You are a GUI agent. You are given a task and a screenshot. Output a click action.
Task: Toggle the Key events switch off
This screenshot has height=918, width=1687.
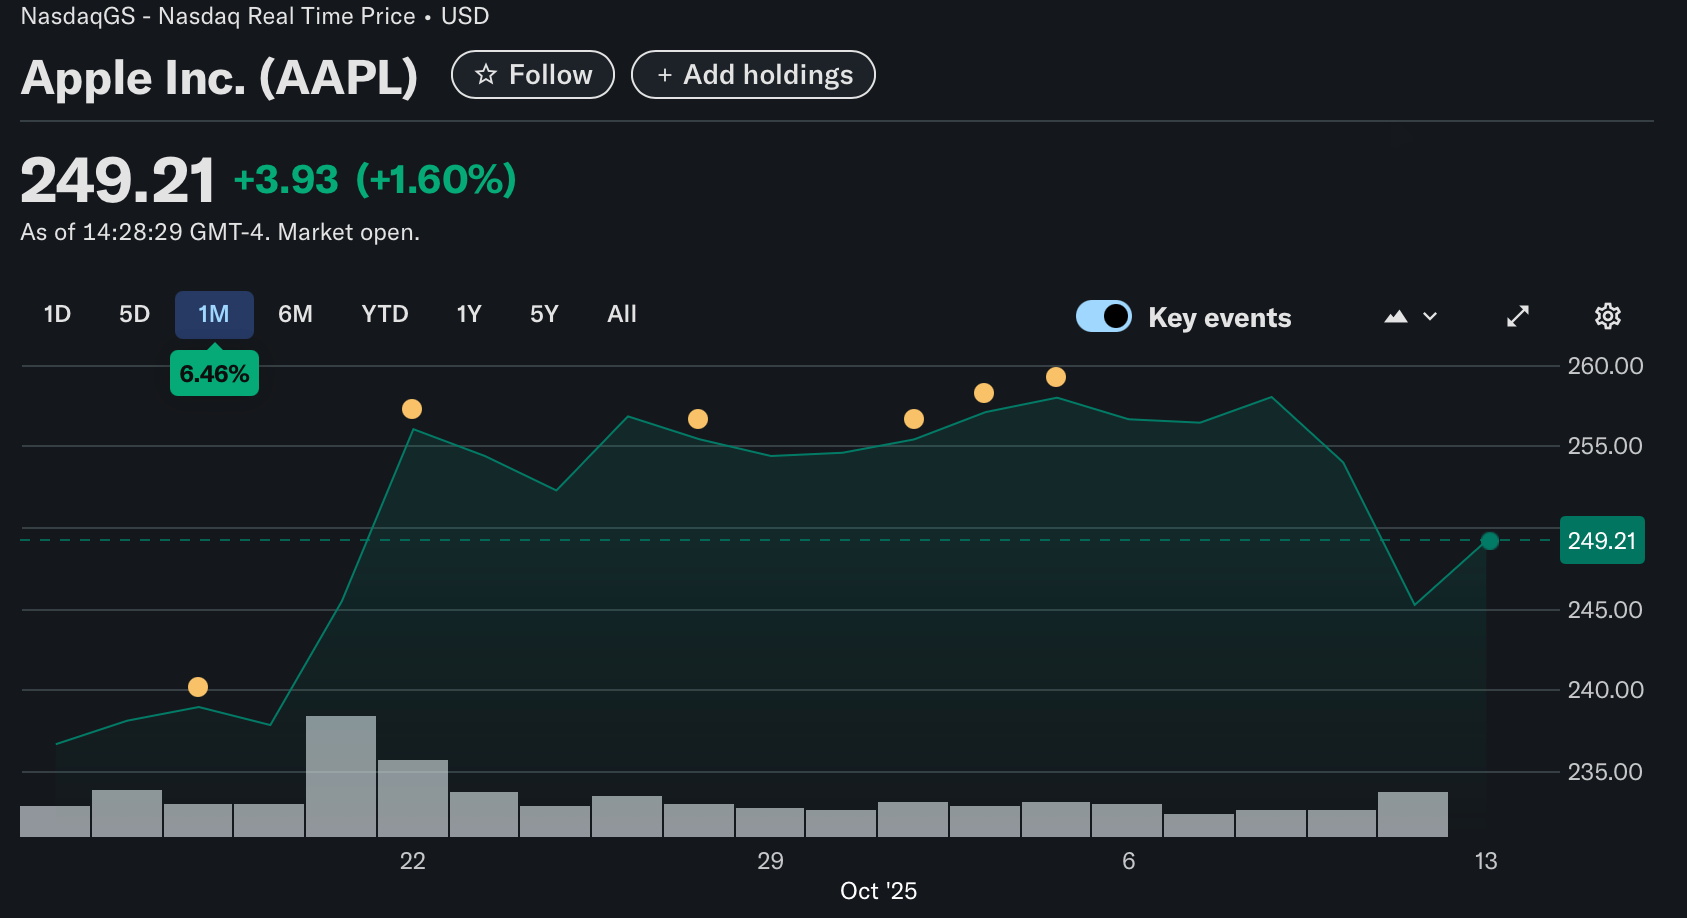[x=1104, y=316]
